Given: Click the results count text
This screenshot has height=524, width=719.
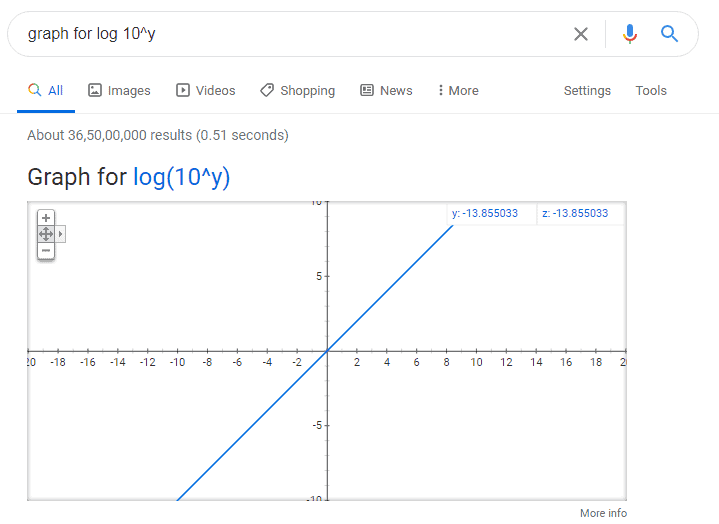Looking at the screenshot, I should [158, 135].
